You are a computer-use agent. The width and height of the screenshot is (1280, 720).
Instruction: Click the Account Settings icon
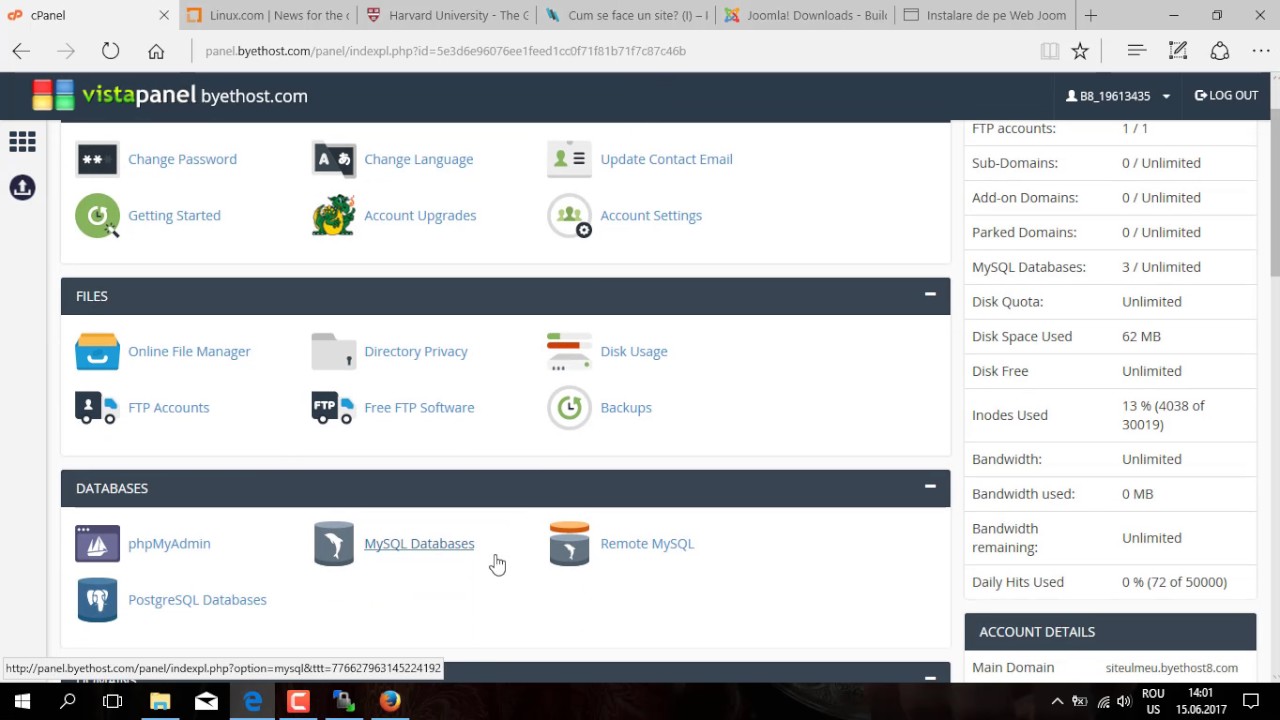click(569, 215)
